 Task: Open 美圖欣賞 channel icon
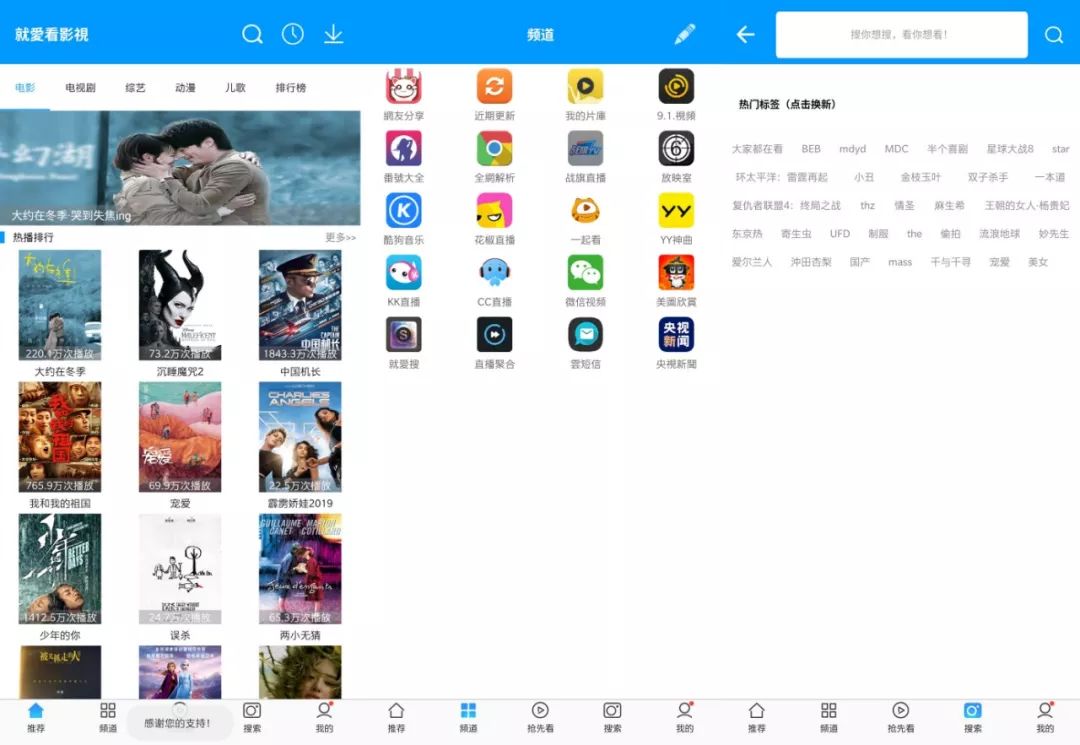(x=676, y=272)
